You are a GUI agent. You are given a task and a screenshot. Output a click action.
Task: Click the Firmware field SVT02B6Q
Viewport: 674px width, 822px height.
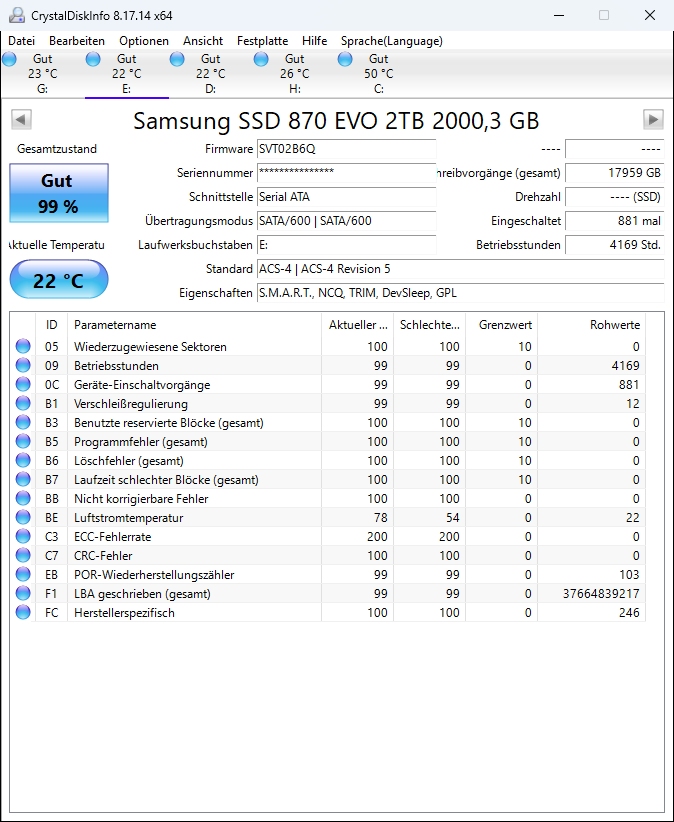pyautogui.click(x=346, y=149)
